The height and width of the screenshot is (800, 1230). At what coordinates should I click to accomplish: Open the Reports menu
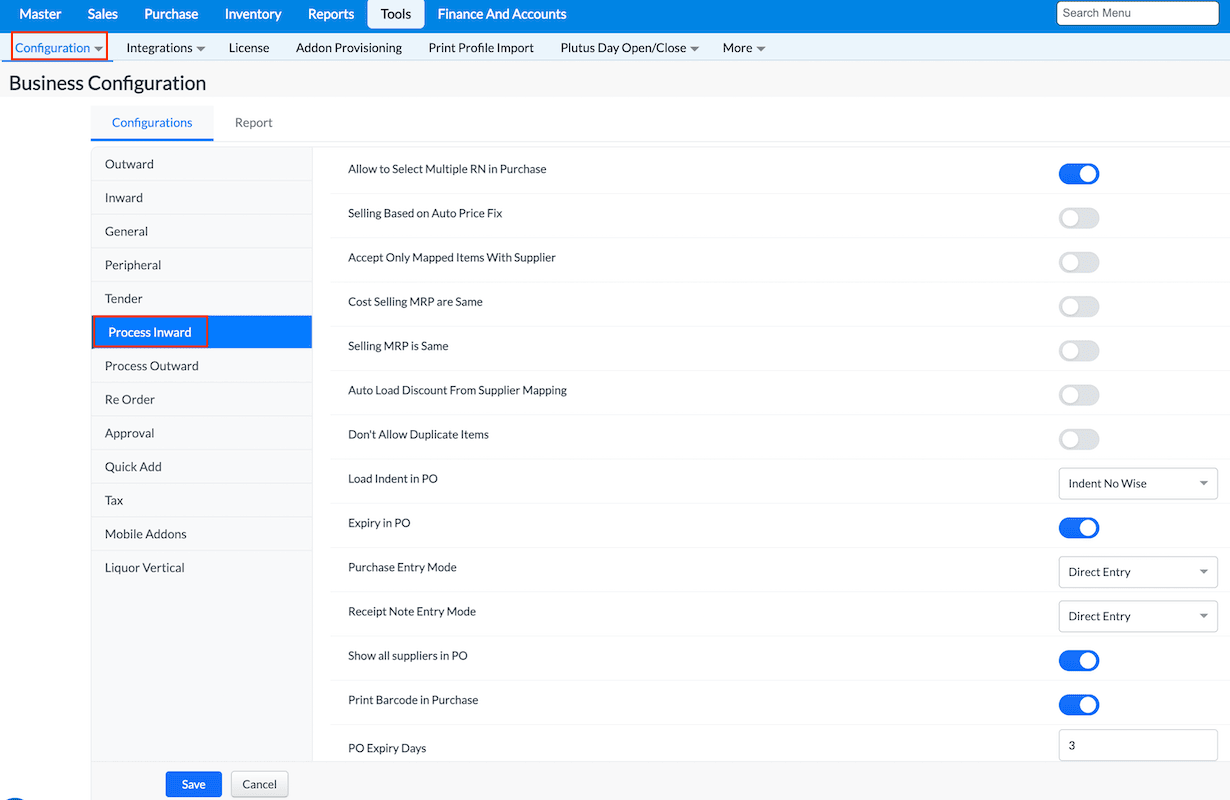tap(331, 14)
